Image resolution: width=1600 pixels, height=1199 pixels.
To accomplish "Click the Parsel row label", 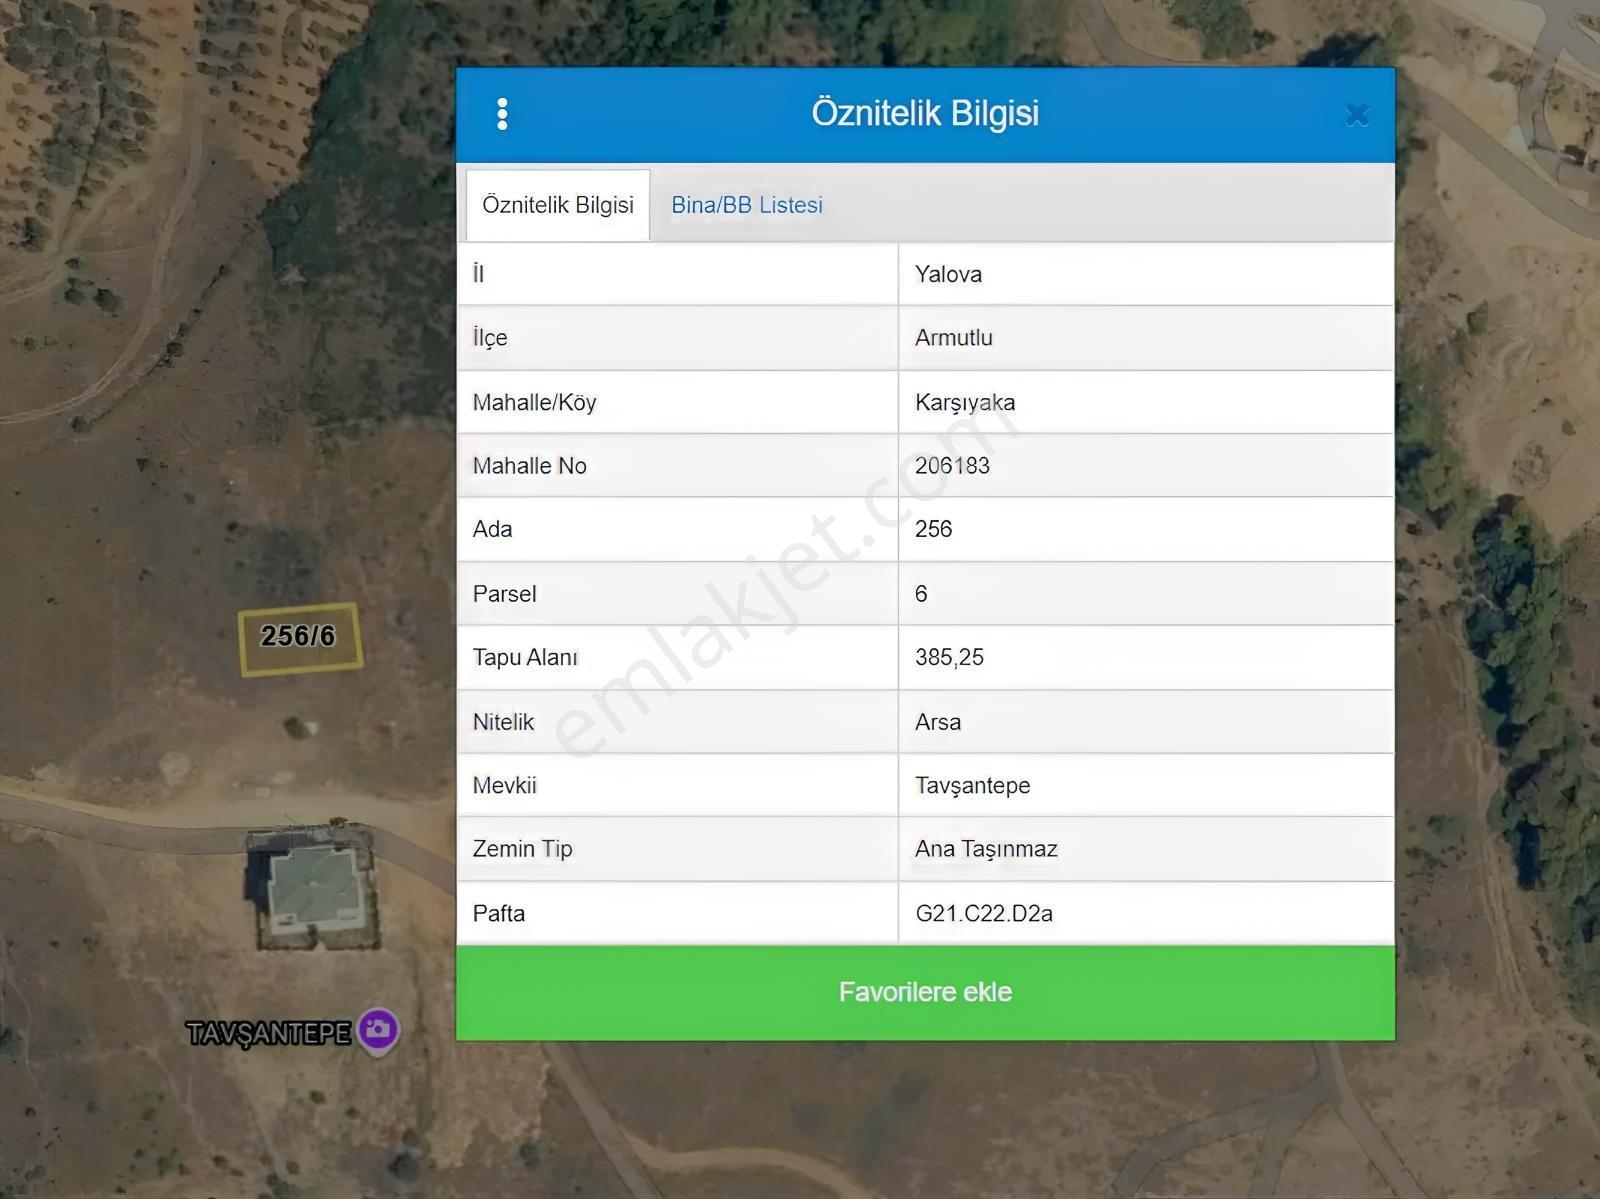I will click(504, 594).
